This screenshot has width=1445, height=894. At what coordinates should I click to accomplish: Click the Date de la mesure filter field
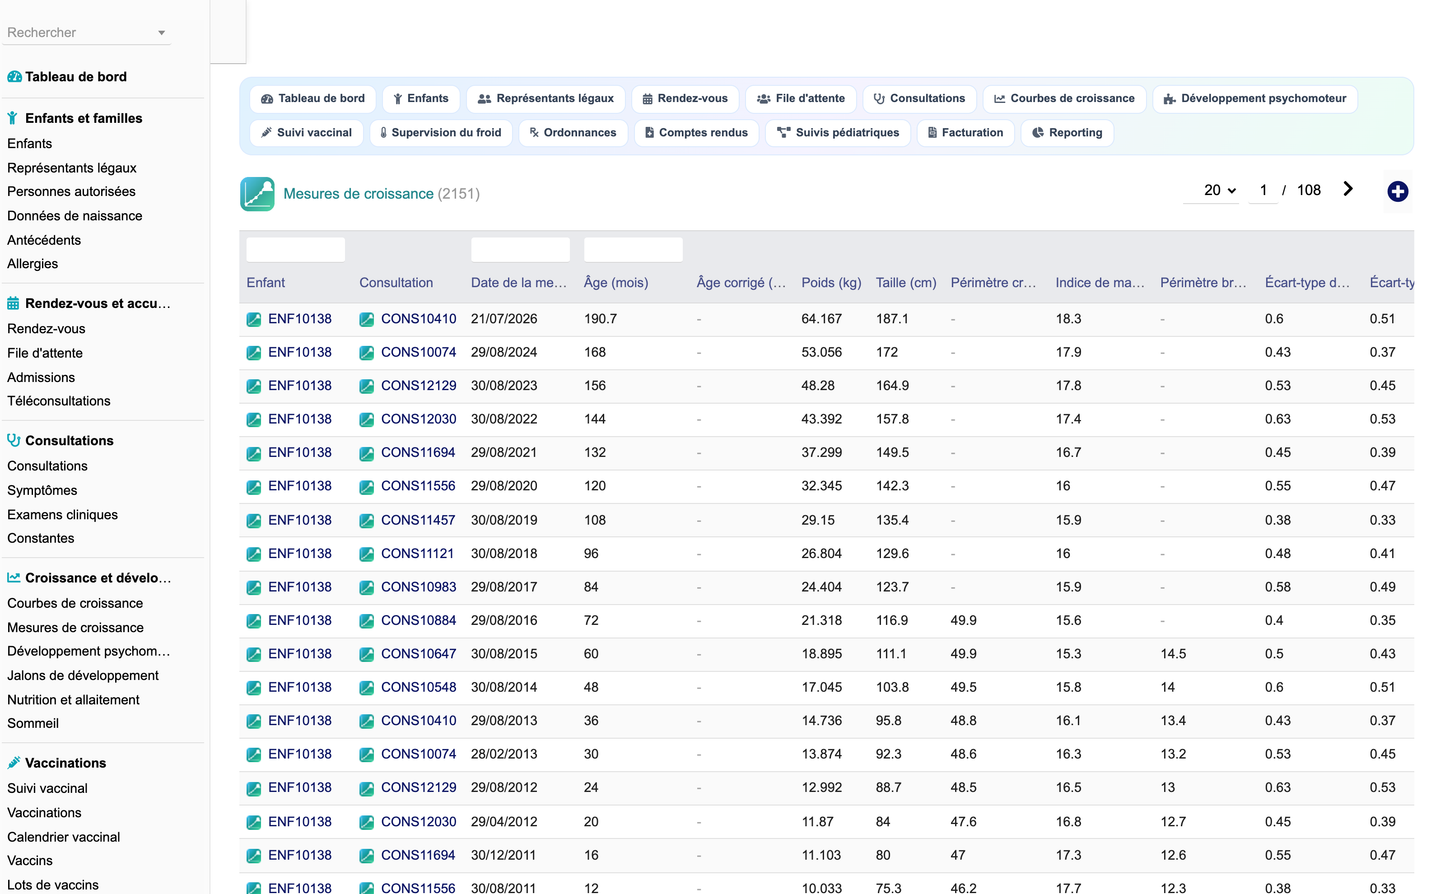pyautogui.click(x=520, y=250)
